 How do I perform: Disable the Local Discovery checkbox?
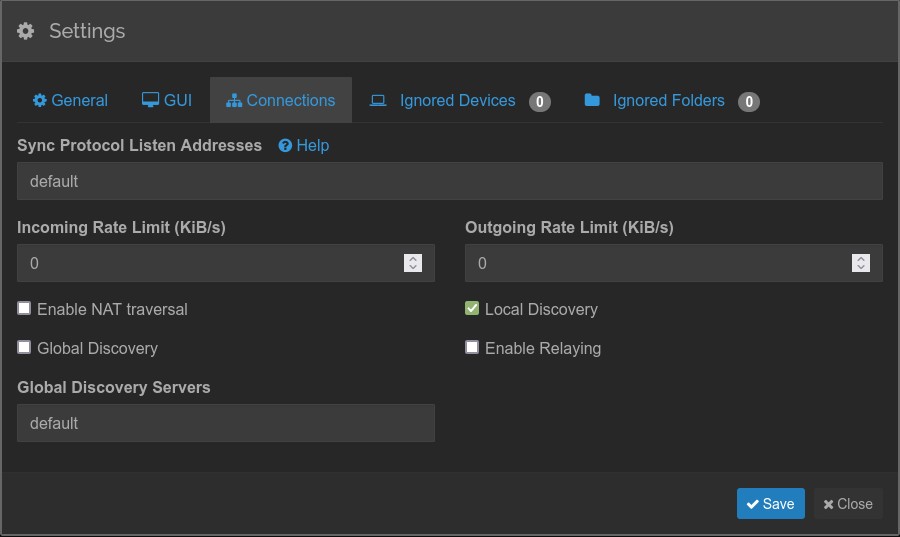pos(472,308)
